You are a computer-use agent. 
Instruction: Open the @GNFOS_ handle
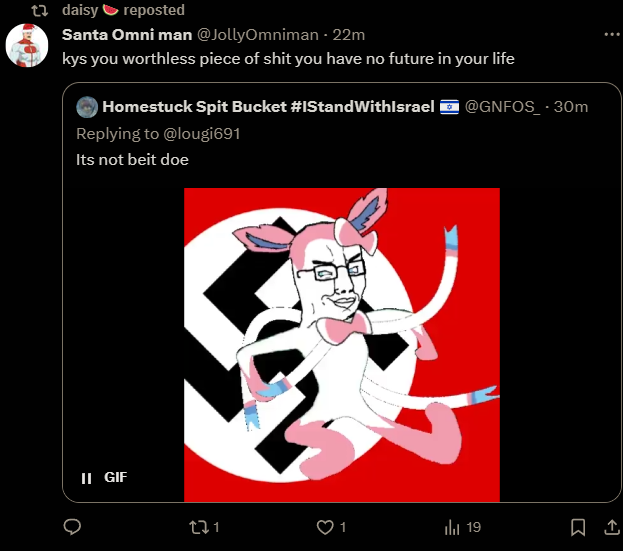[503, 107]
